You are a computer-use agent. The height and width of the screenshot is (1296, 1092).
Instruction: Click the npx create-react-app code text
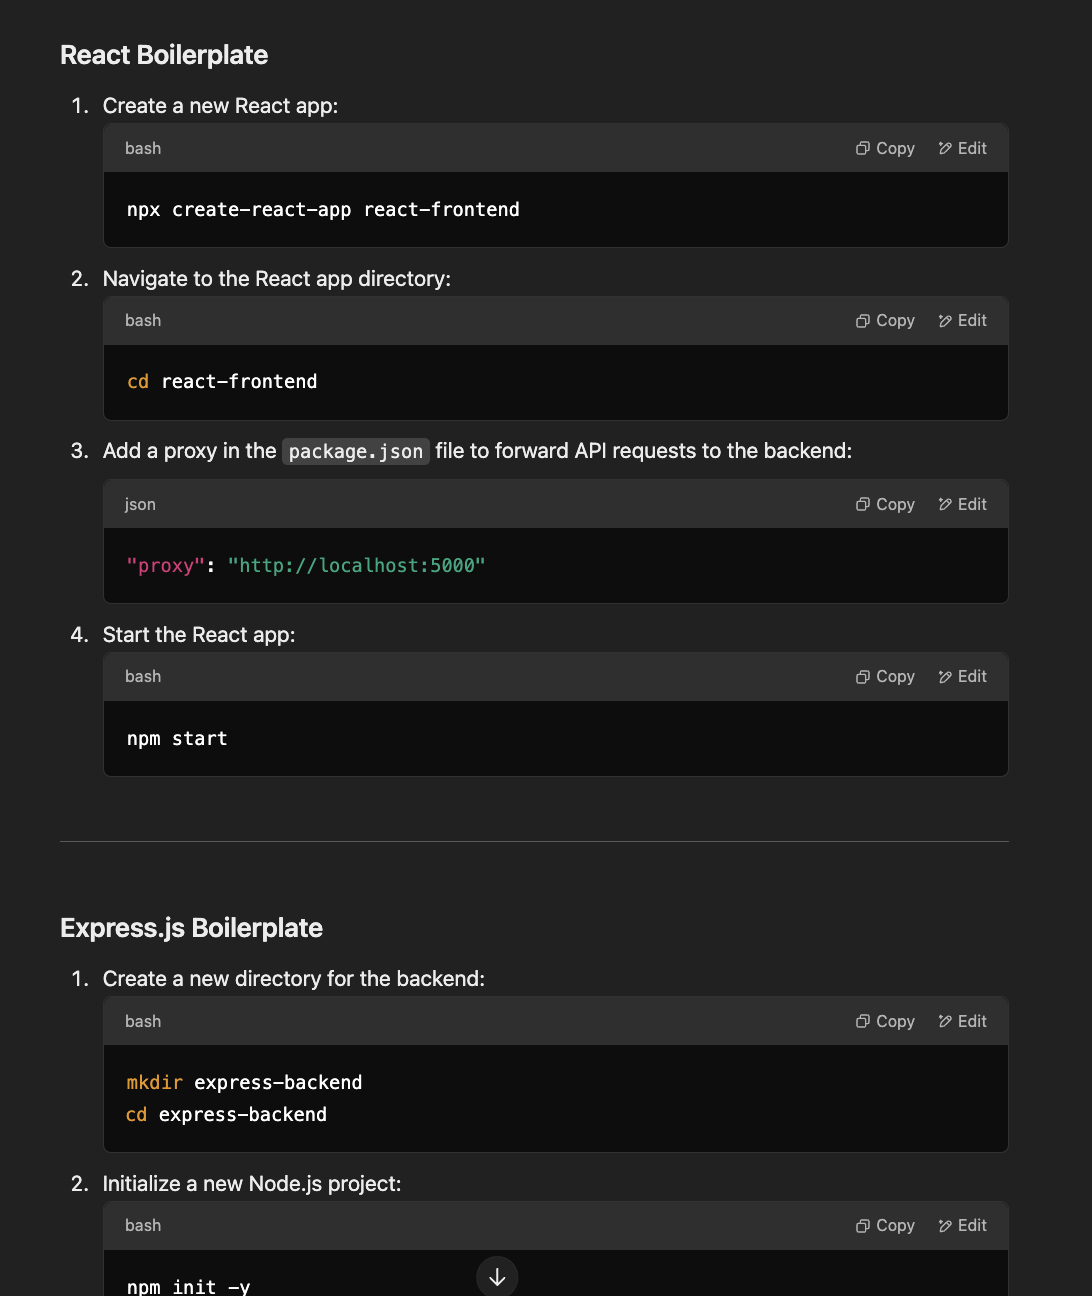tap(322, 210)
